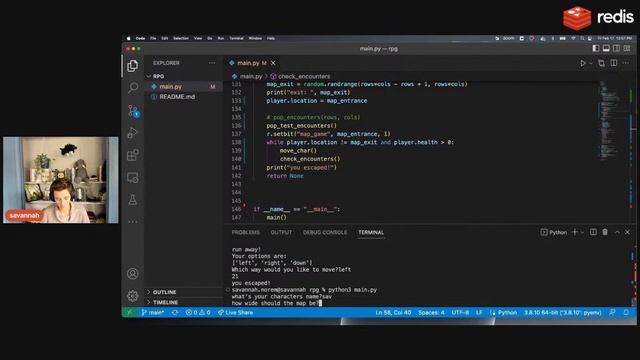This screenshot has height=360, width=640.
Task: Run the Python file with the play icon
Action: 583,63
